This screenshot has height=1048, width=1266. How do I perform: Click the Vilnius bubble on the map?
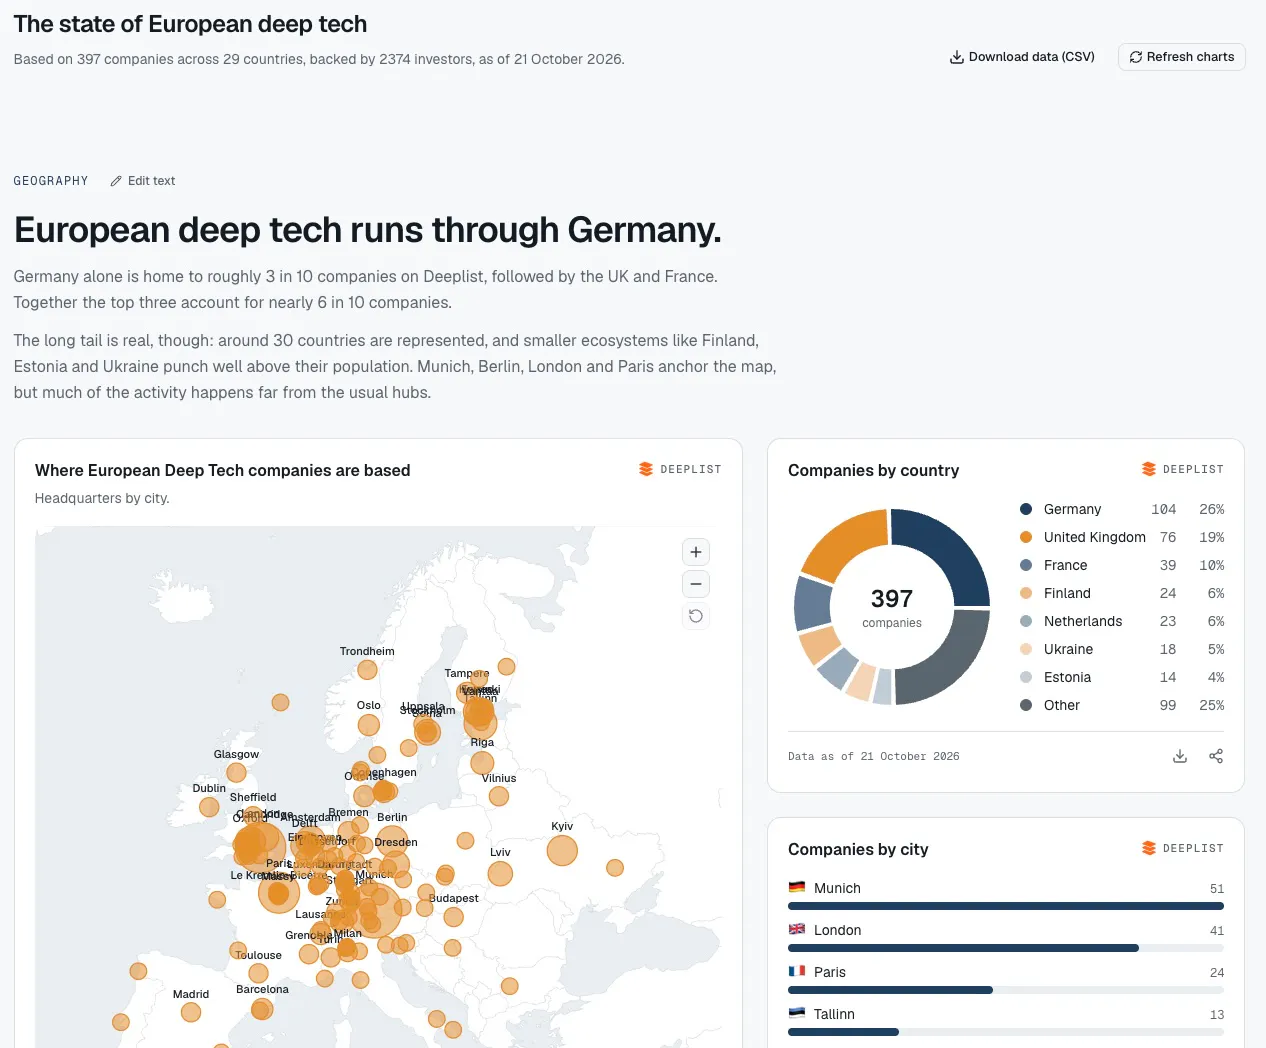tap(499, 796)
